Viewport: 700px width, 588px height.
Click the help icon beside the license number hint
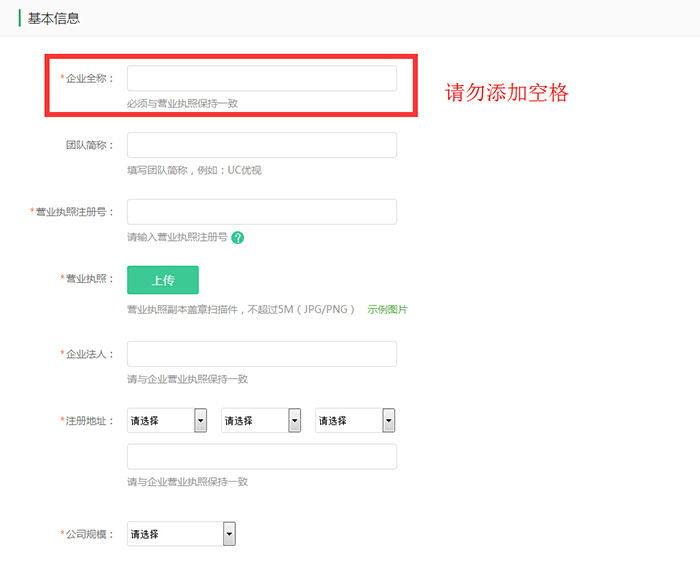238,238
